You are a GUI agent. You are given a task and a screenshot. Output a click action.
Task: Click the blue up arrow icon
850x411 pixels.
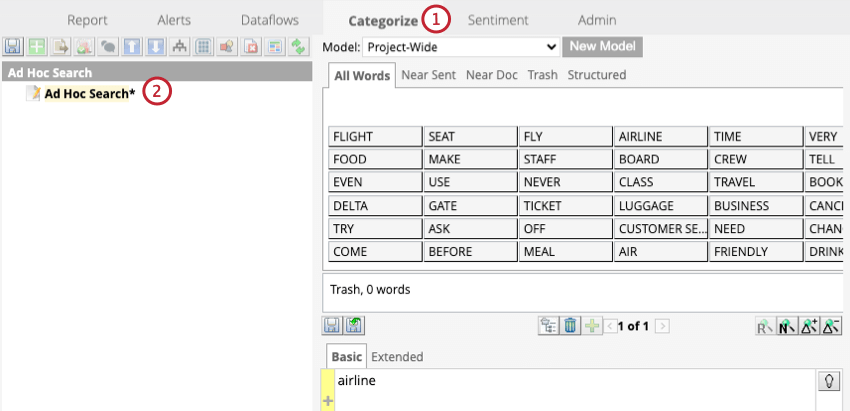pos(130,46)
